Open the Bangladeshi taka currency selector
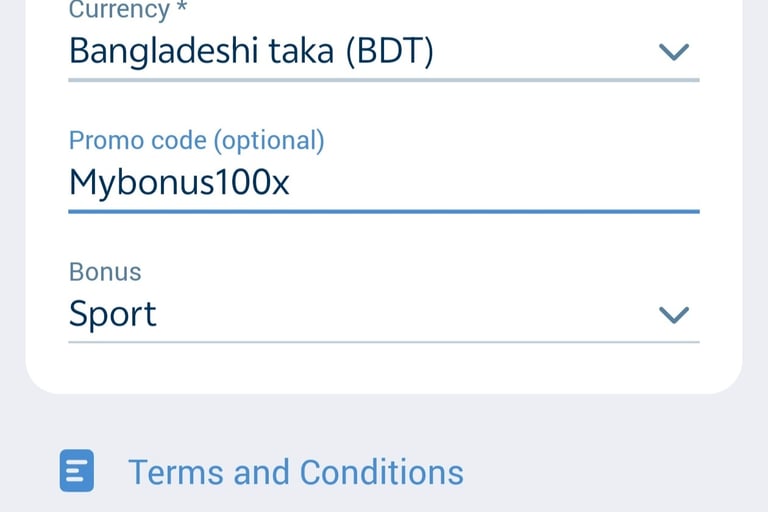The height and width of the screenshot is (512, 768). pos(384,51)
